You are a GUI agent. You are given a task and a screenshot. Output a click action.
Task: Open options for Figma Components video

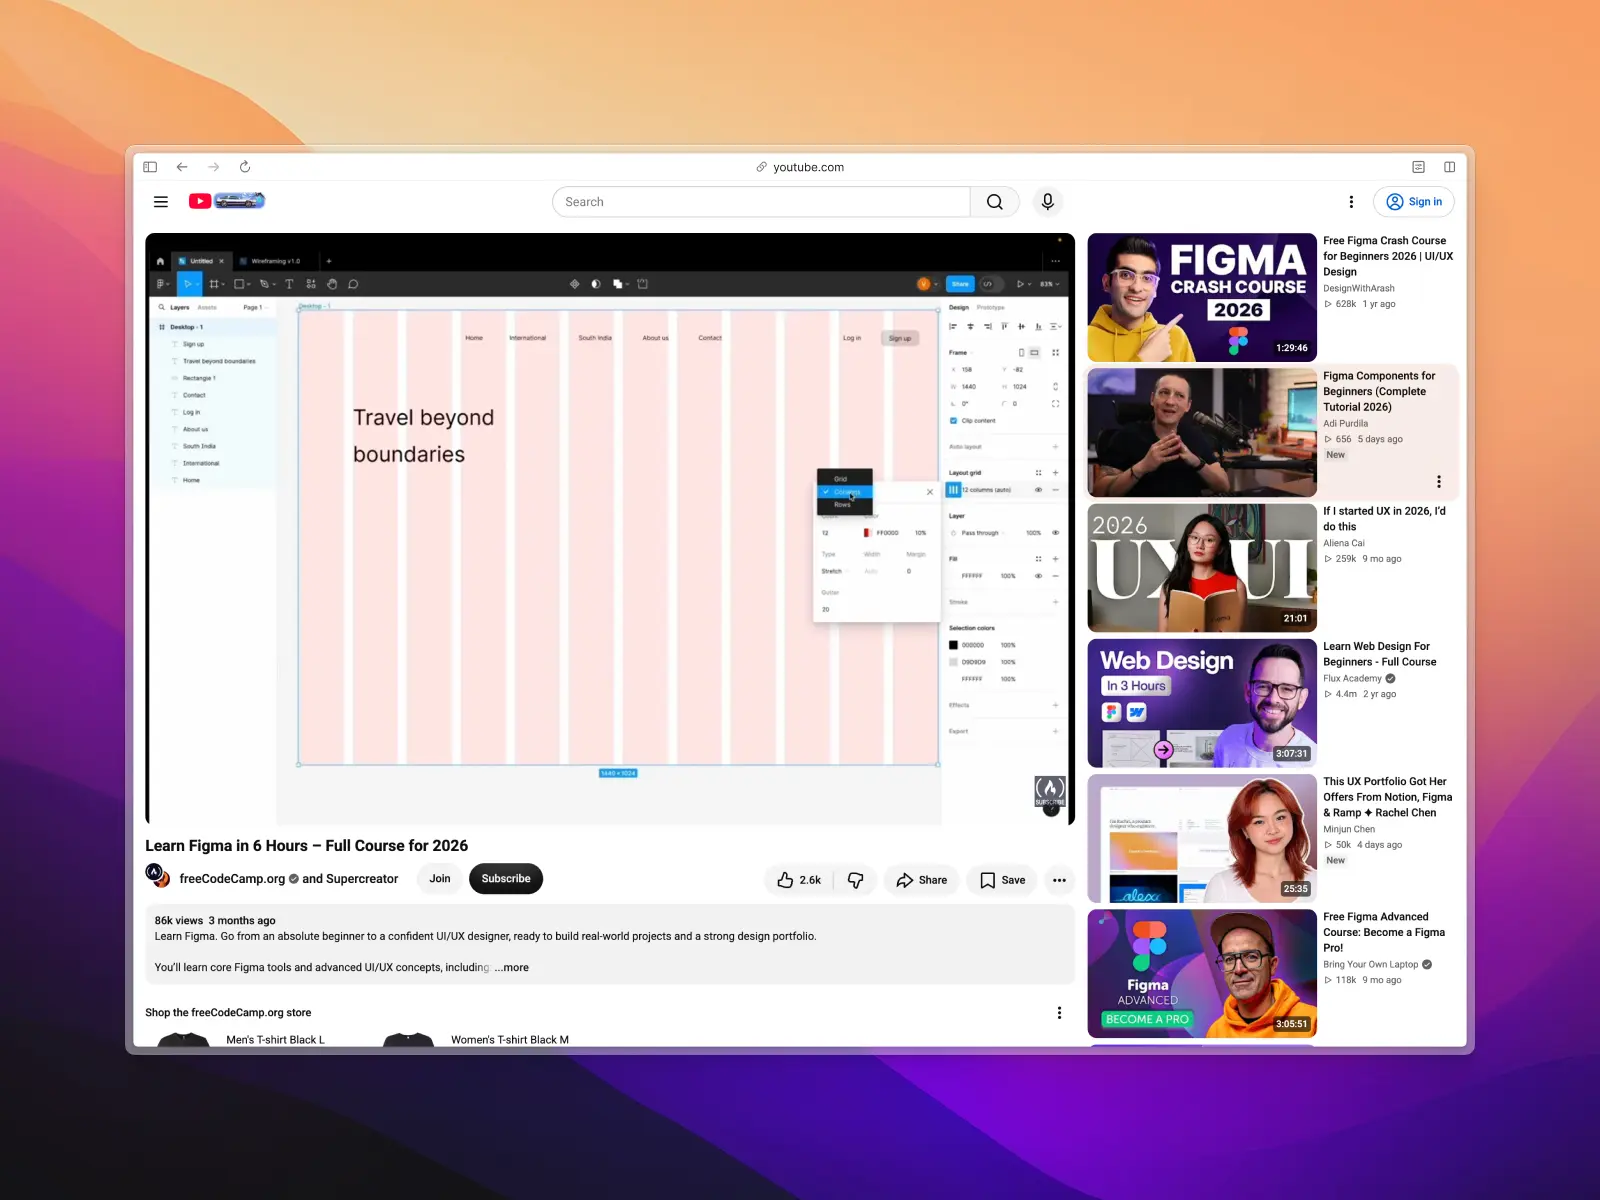coord(1439,482)
